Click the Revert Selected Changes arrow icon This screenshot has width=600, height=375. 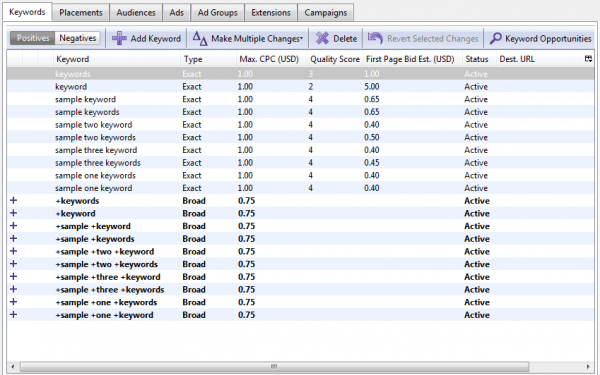pyautogui.click(x=375, y=38)
